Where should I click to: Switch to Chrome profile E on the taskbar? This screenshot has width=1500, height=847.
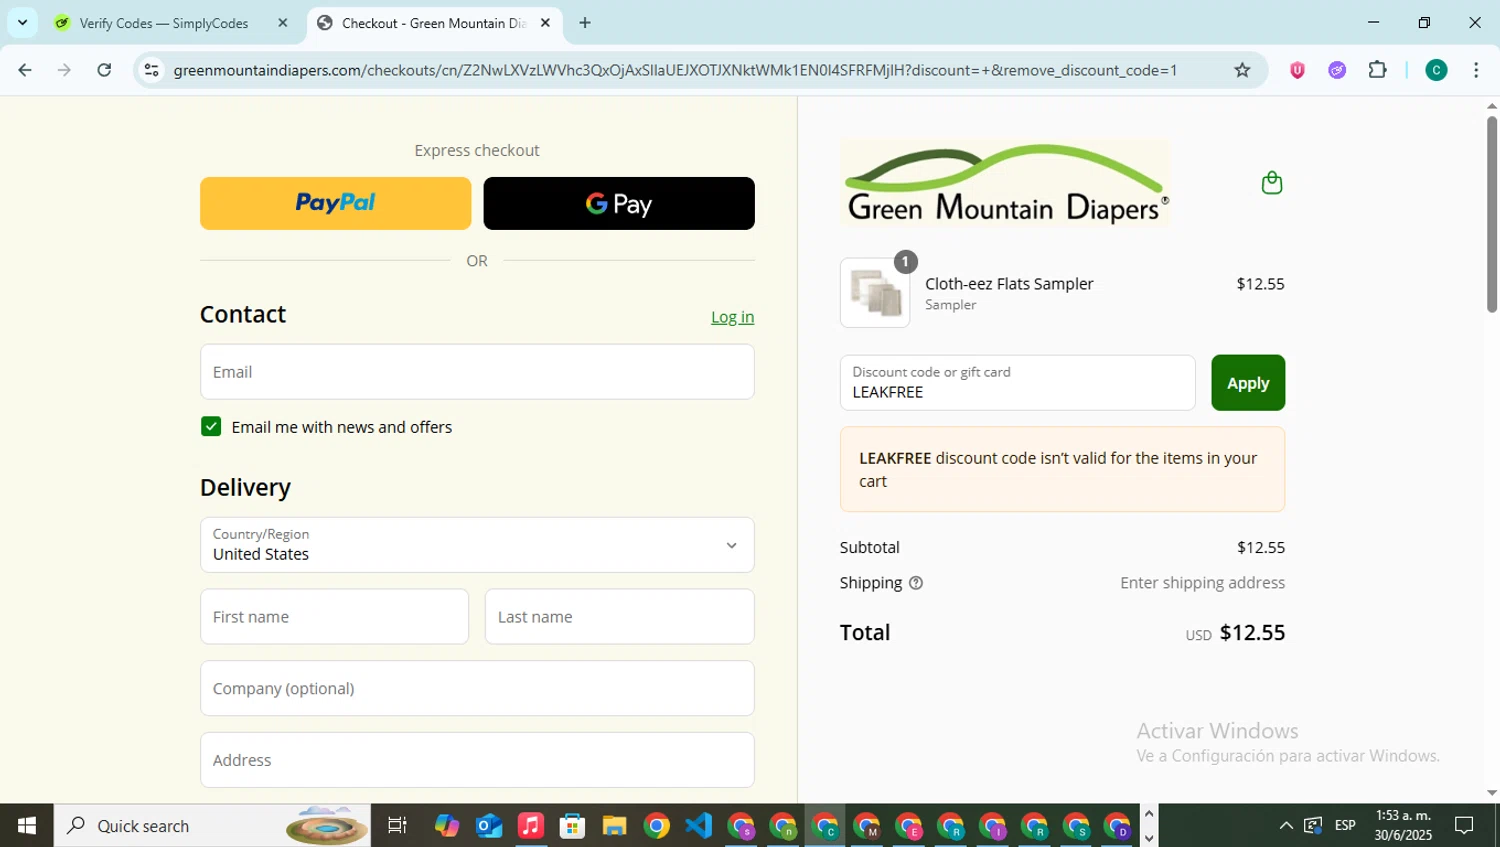[x=909, y=826]
